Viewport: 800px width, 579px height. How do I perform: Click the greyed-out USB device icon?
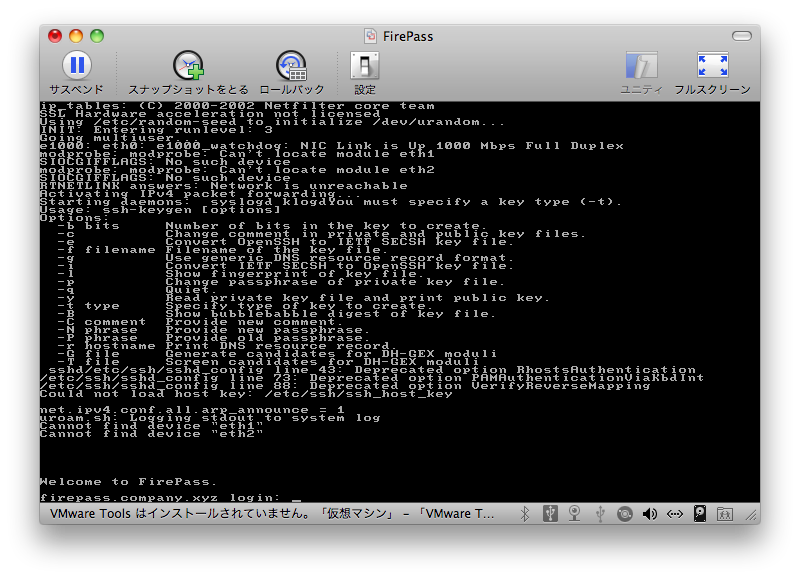(x=600, y=514)
